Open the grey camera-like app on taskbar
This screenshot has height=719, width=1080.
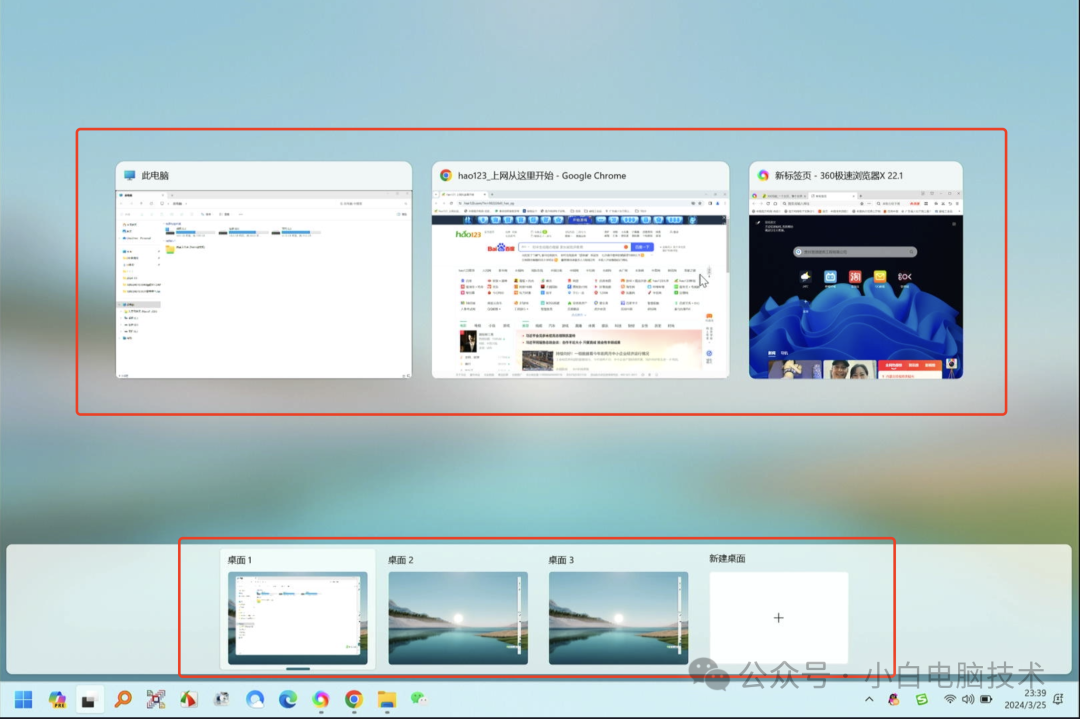pyautogui.click(x=222, y=700)
